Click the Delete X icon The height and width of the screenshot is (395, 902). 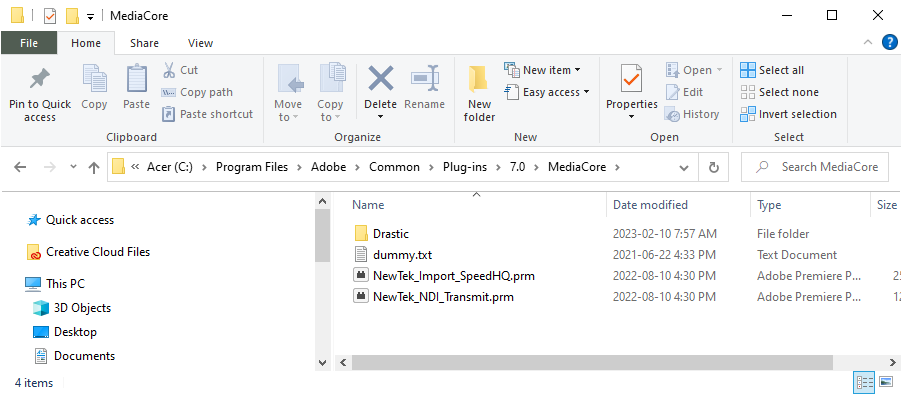380,78
